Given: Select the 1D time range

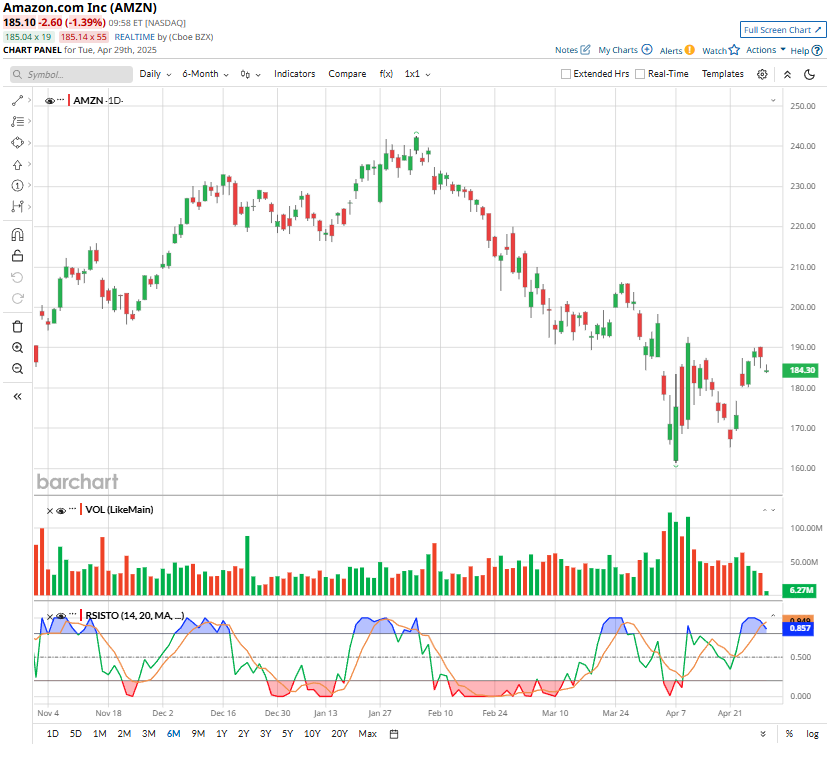Looking at the screenshot, I should pos(52,734).
